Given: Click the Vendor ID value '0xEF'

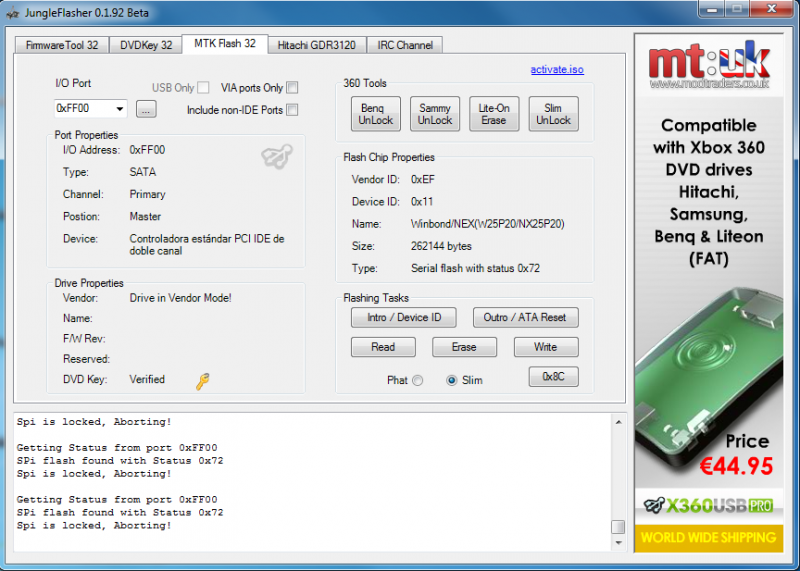Looking at the screenshot, I should point(423,180).
